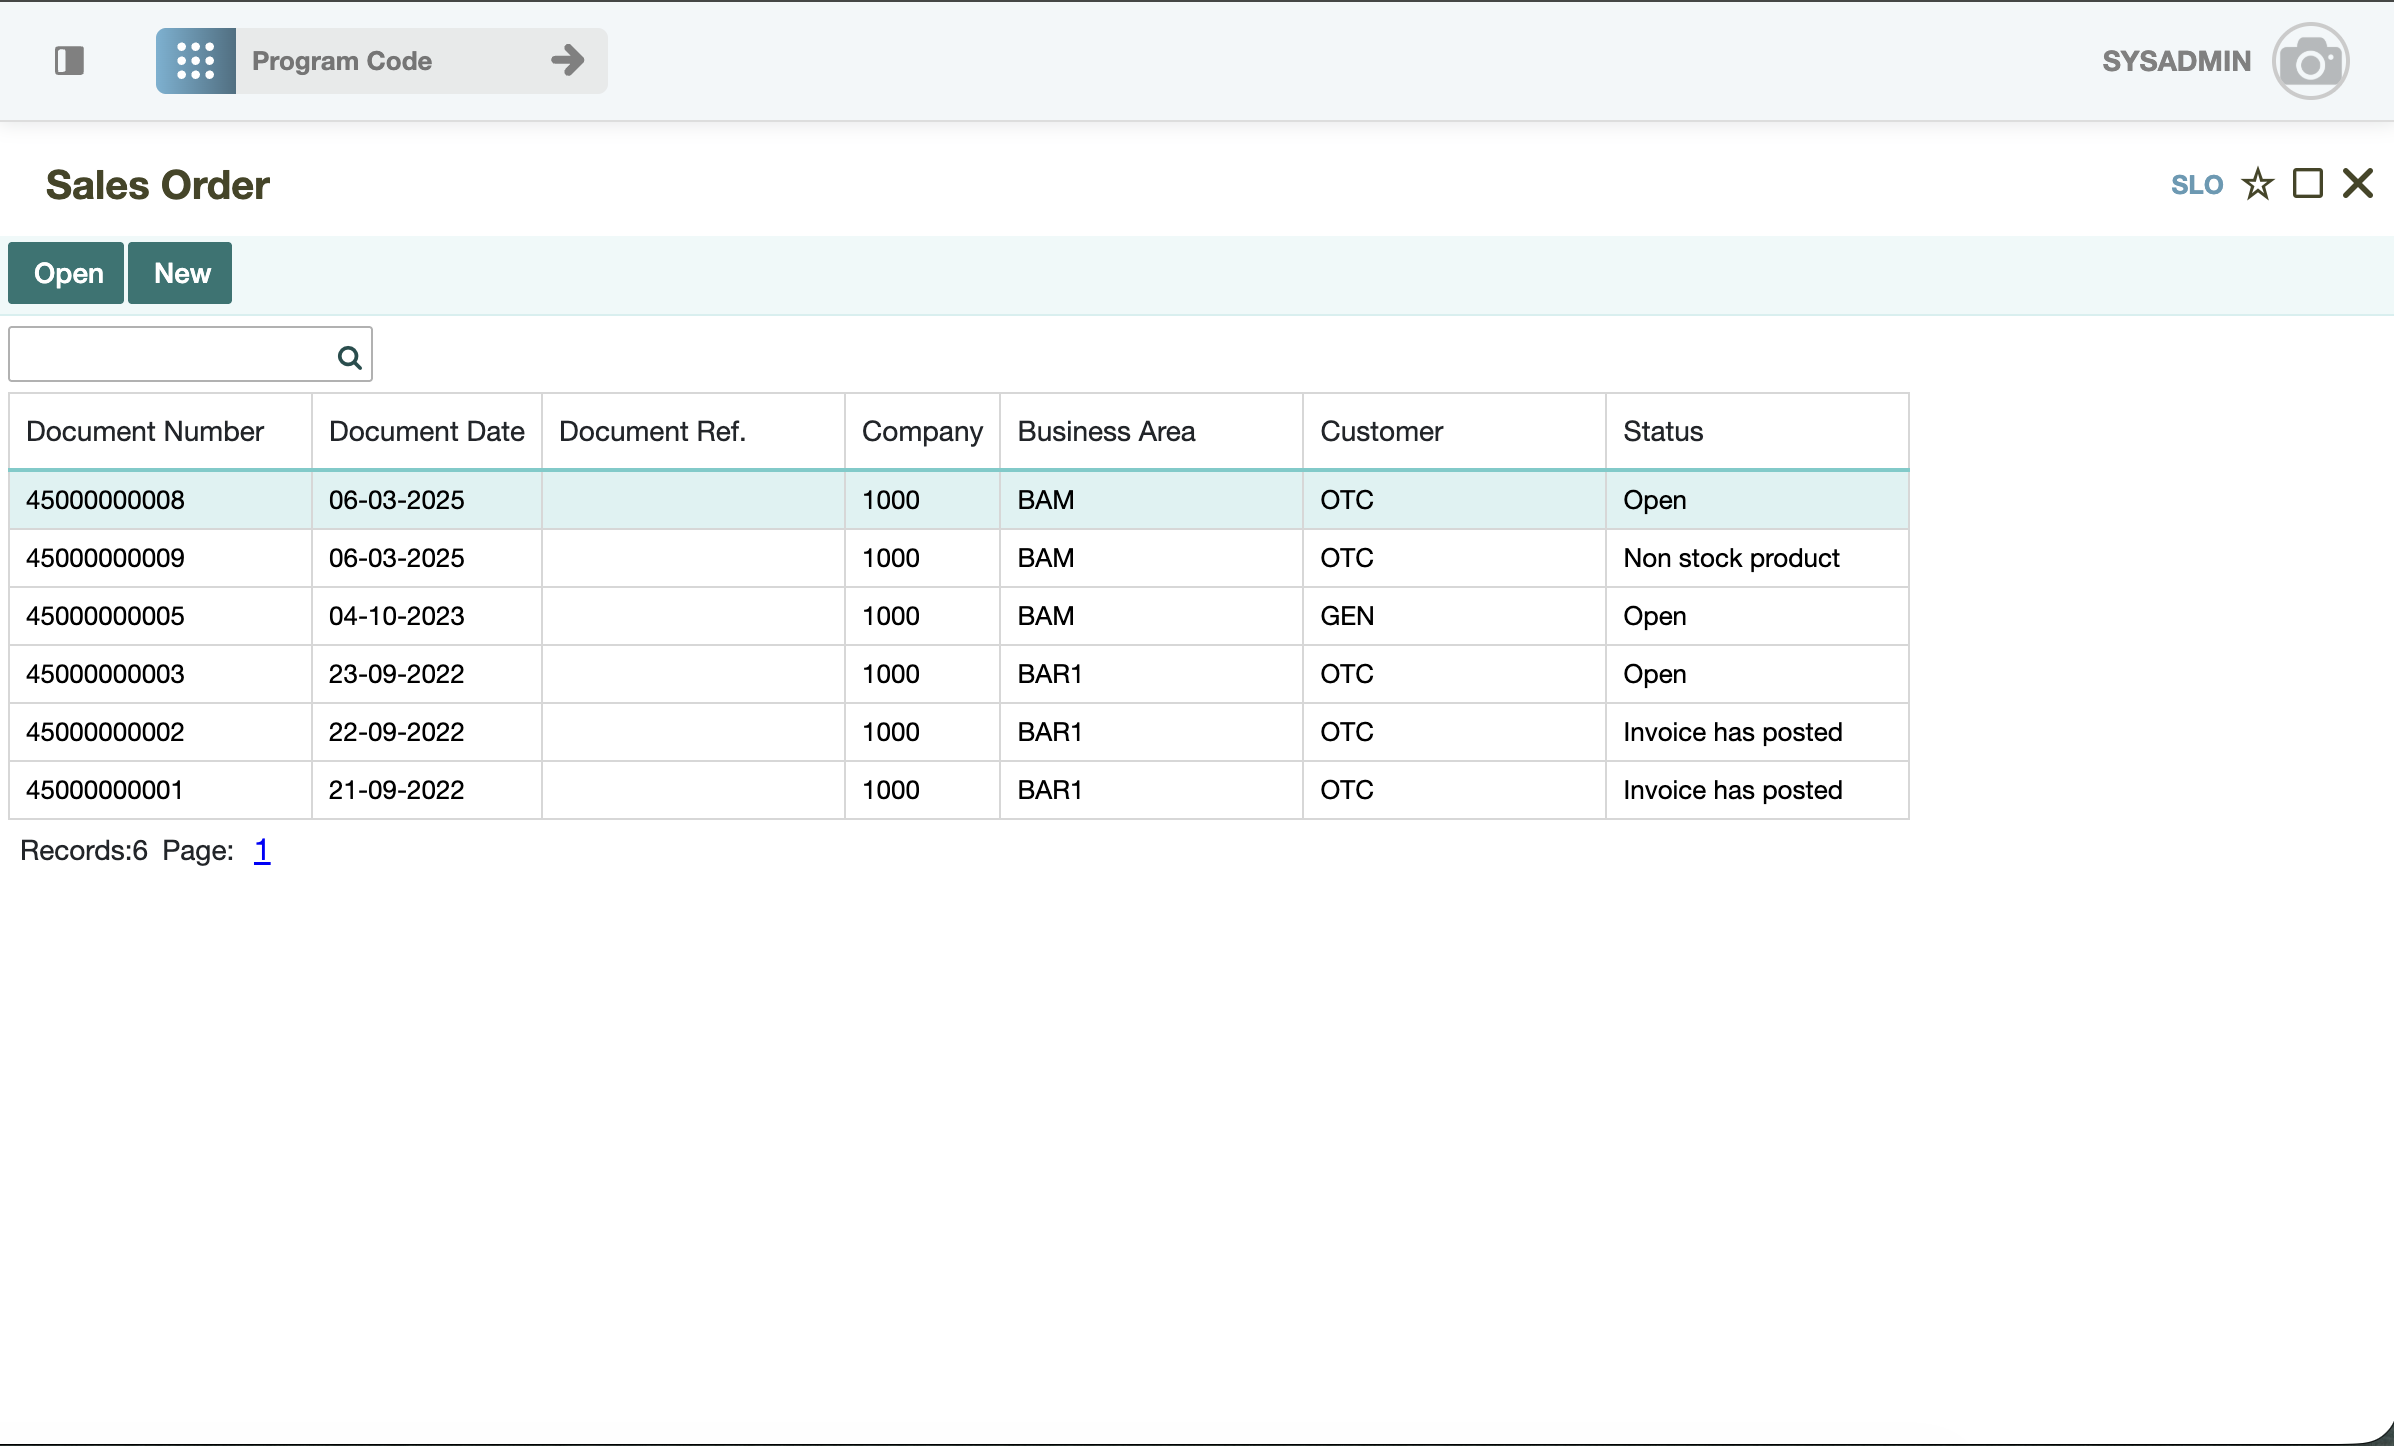Click the SLO program code label
This screenshot has width=2394, height=1446.
coord(2196,185)
